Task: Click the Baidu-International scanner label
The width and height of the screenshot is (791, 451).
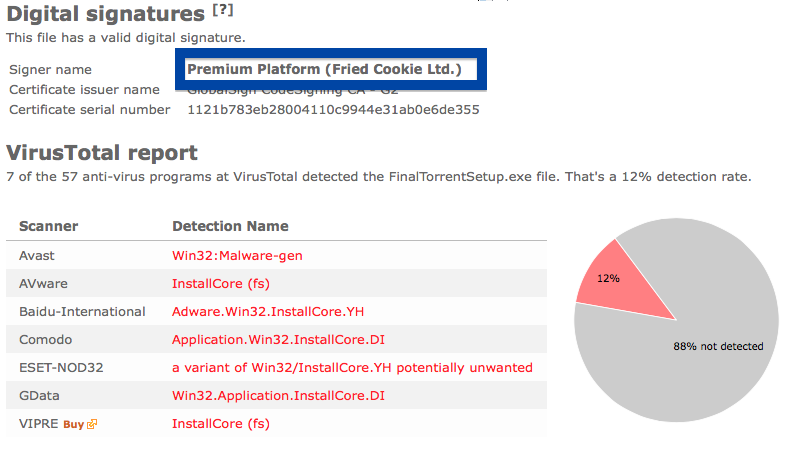Action: [82, 312]
